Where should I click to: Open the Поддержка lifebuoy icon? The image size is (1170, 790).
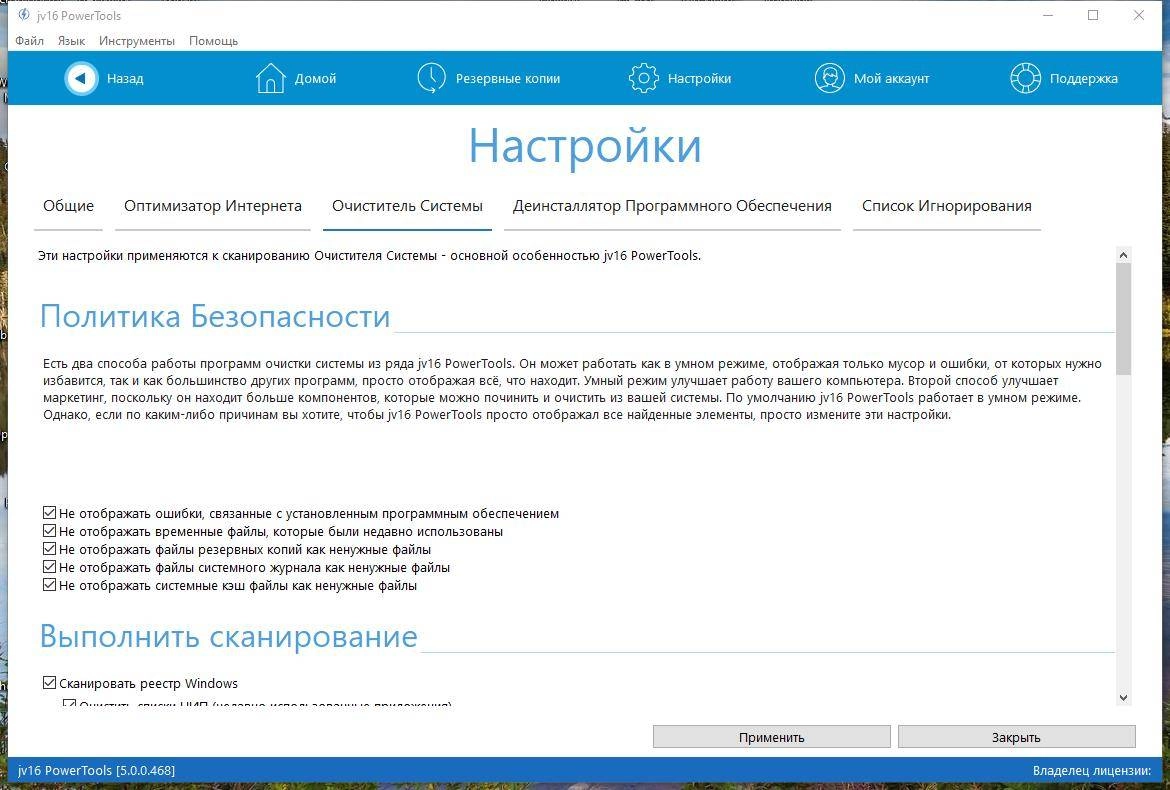[x=1025, y=78]
